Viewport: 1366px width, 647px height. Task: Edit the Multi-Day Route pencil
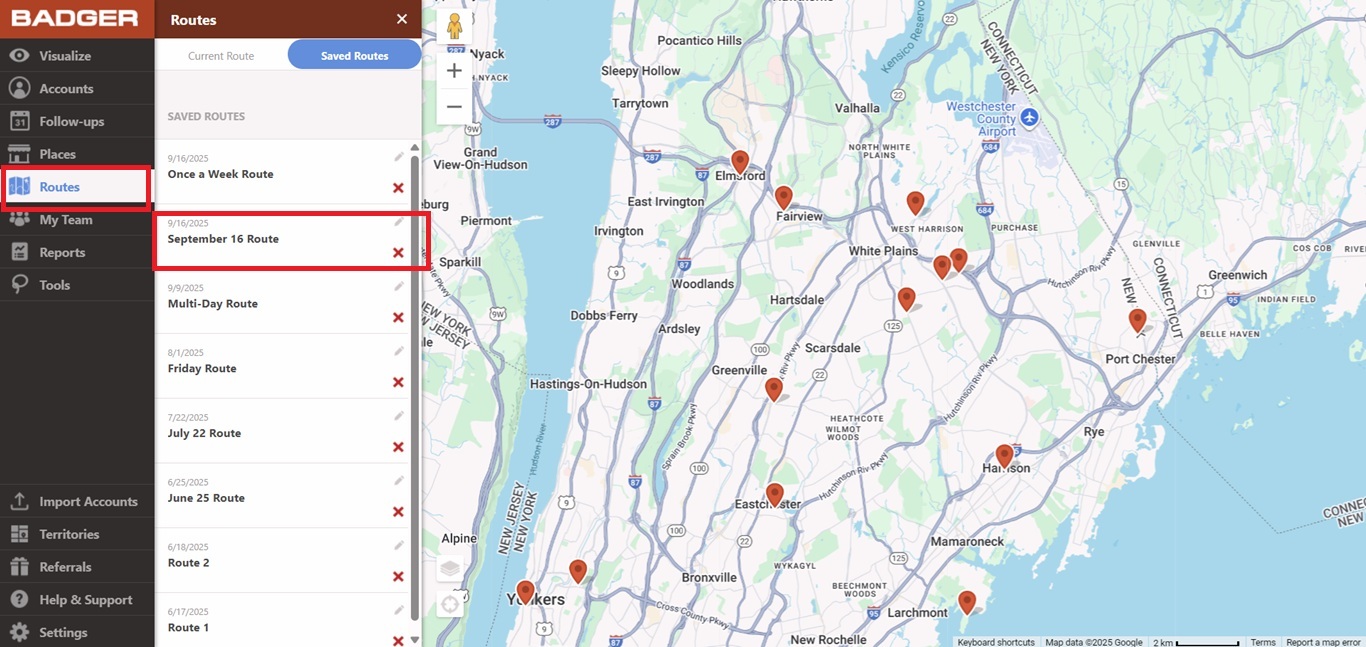tap(399, 286)
